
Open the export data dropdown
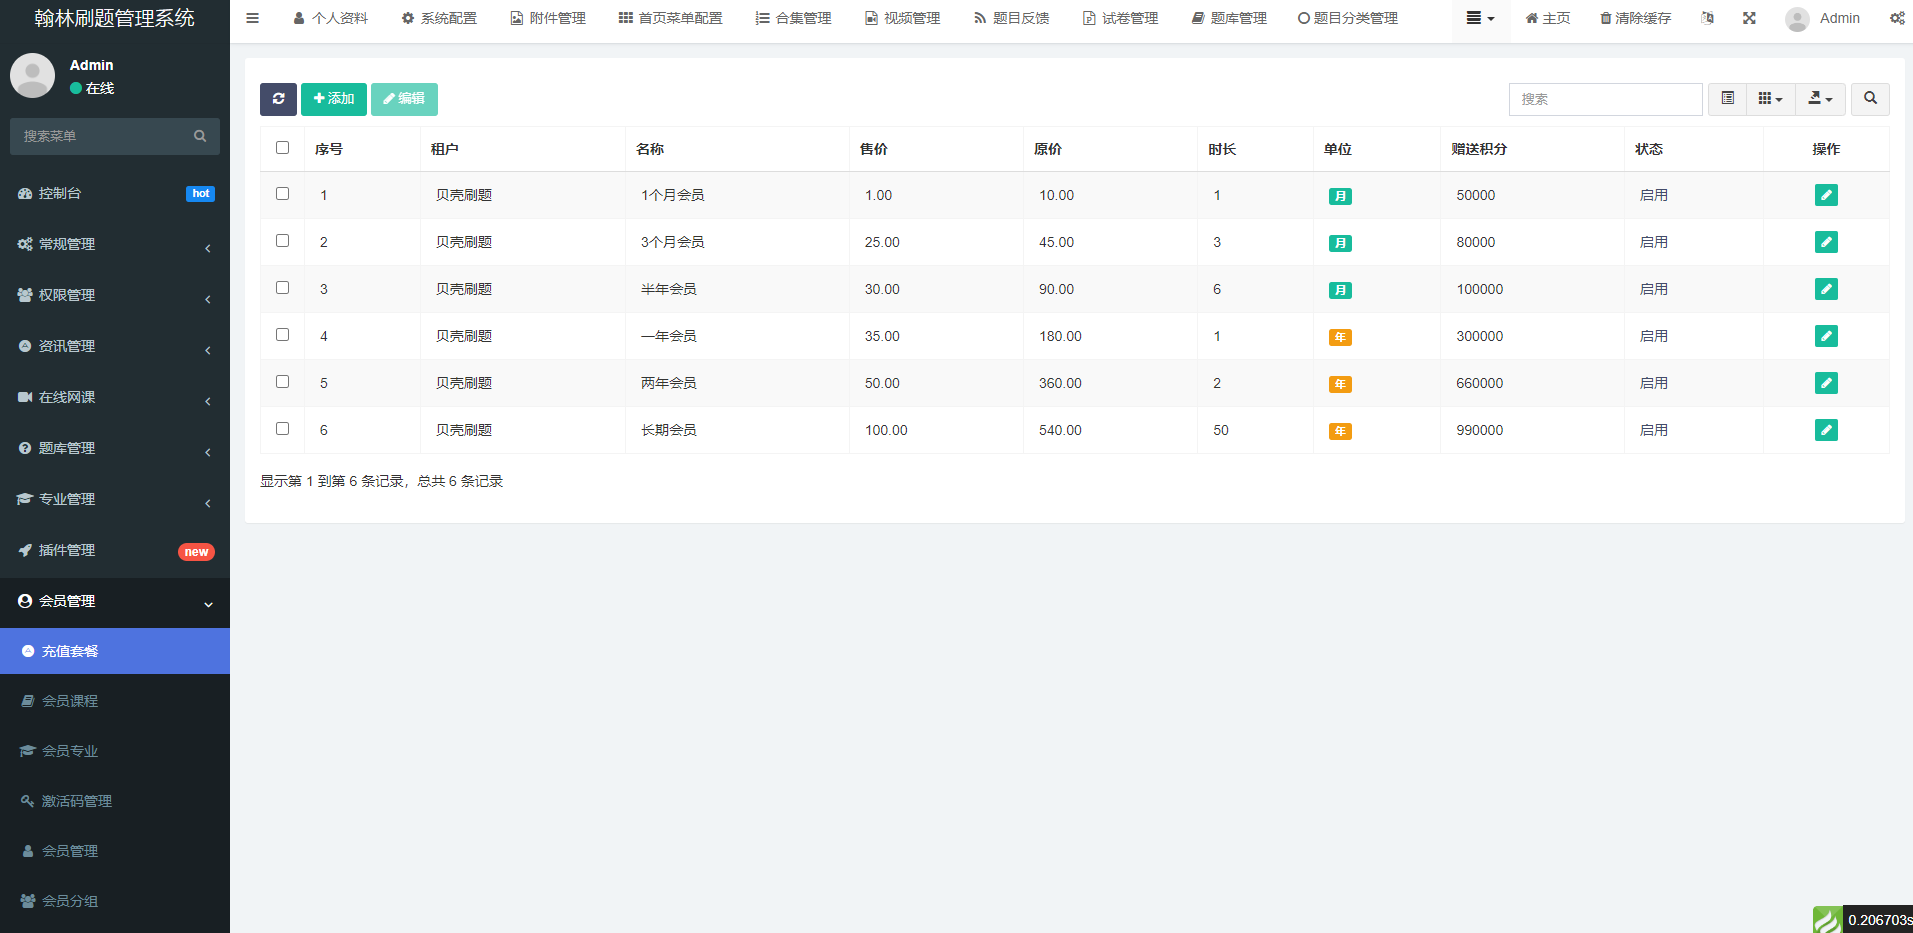click(x=1820, y=99)
